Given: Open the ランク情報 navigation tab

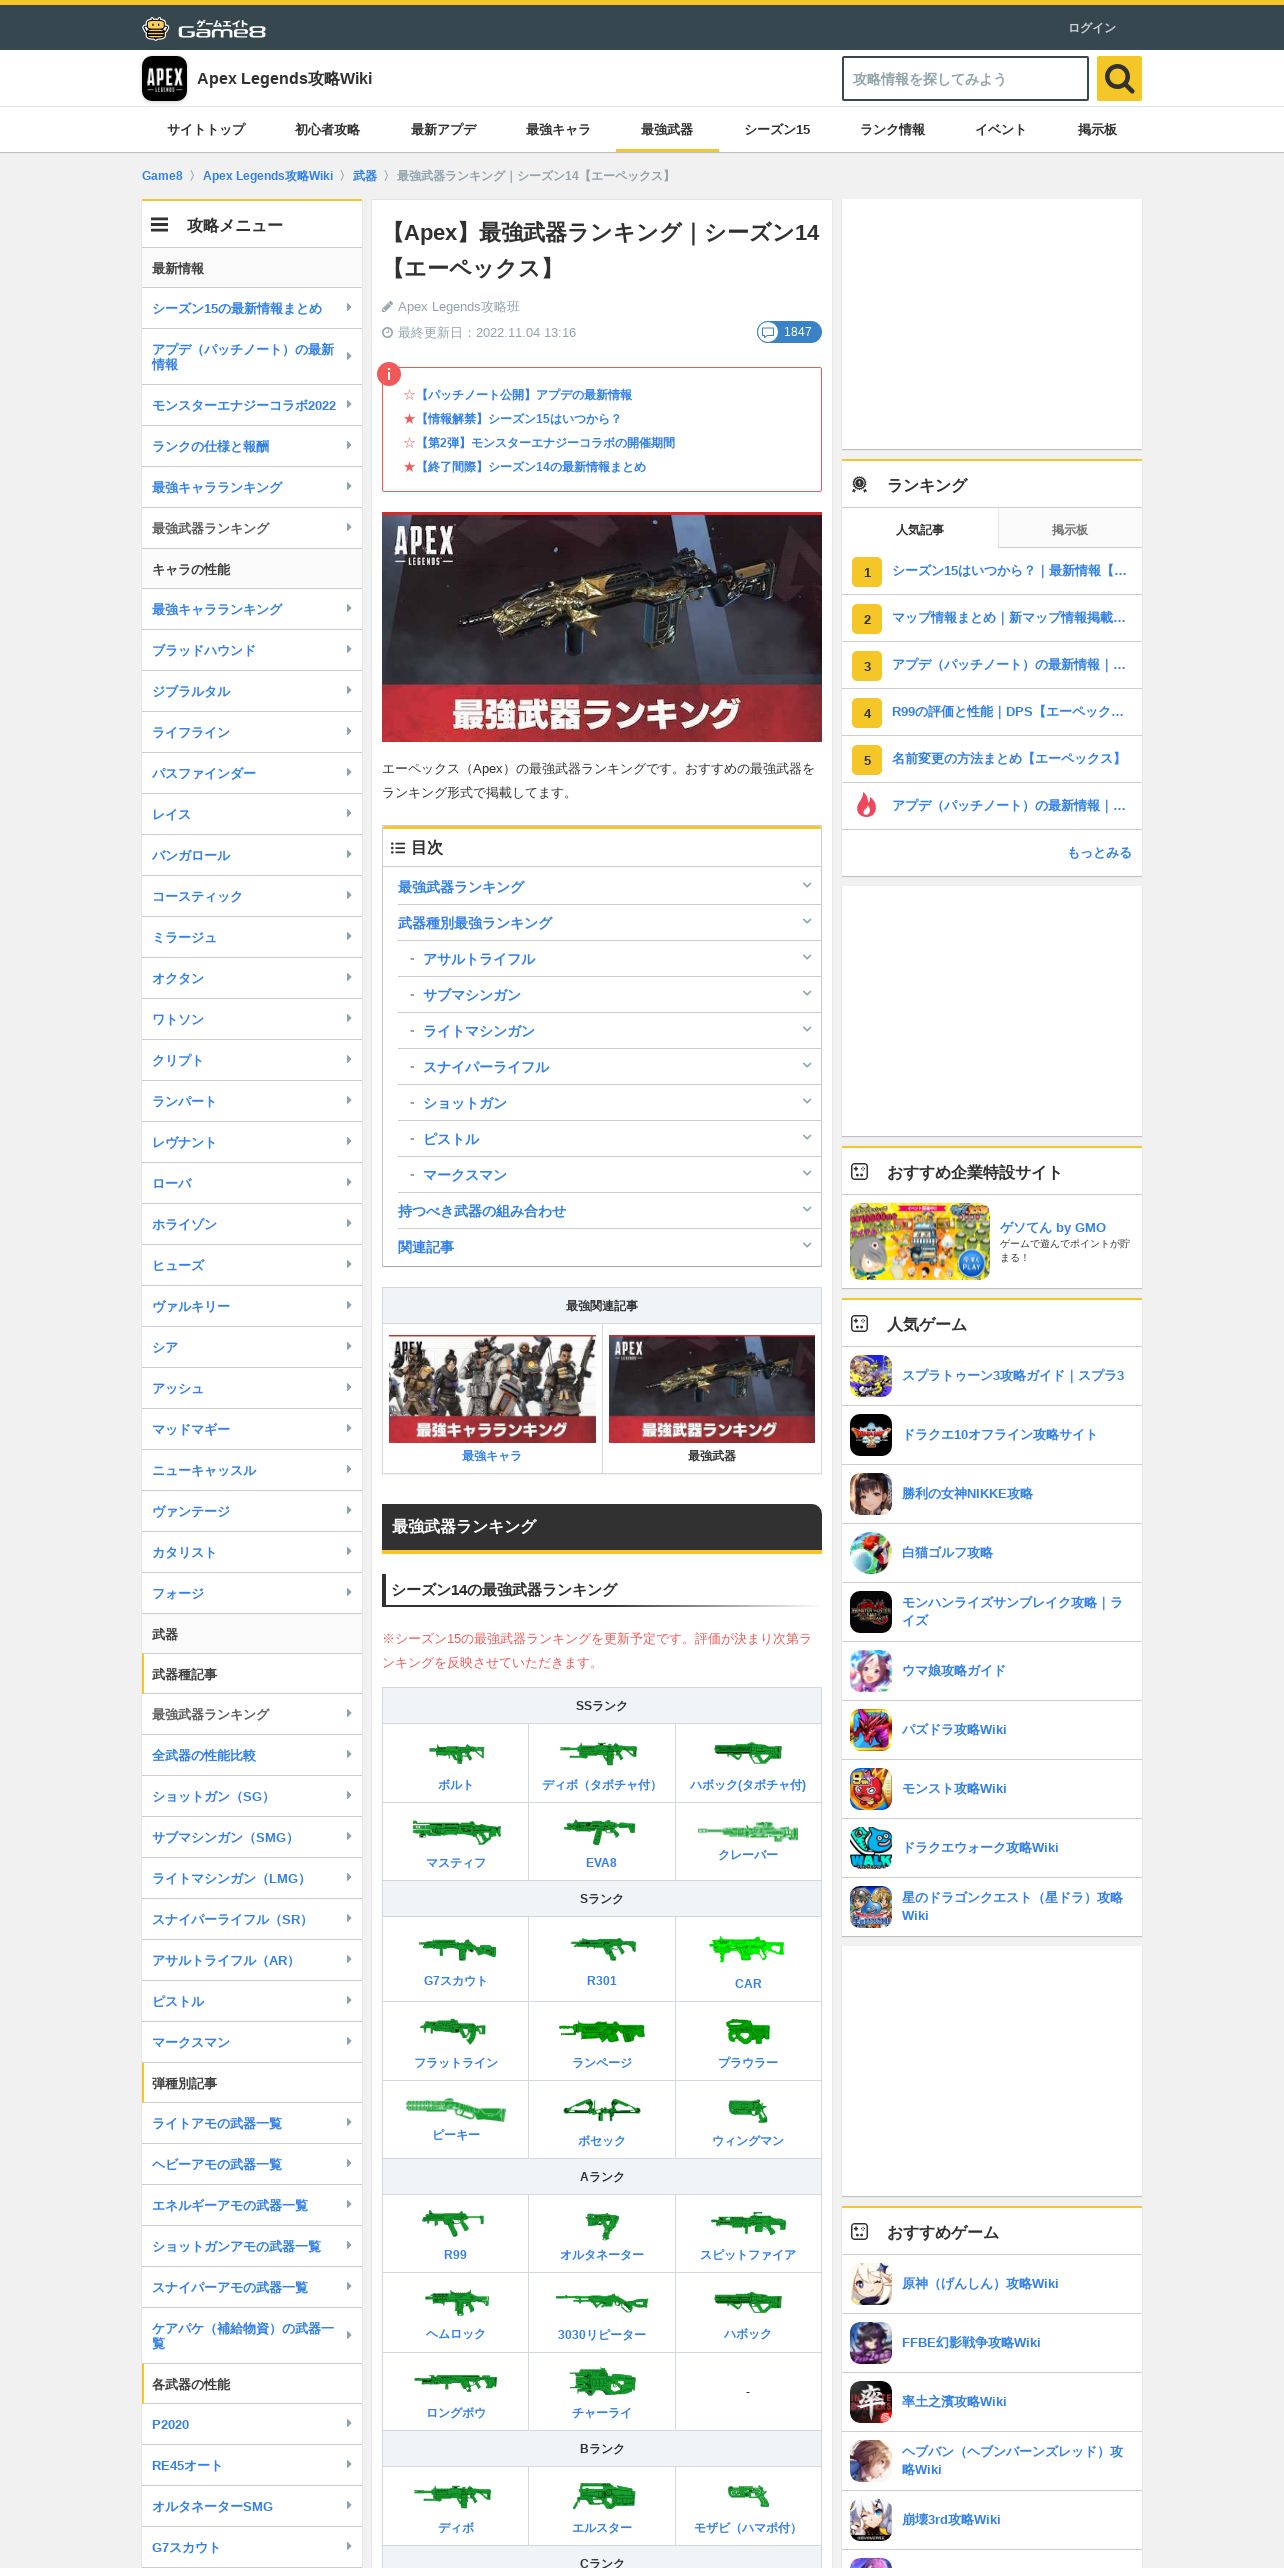Looking at the screenshot, I should (892, 130).
